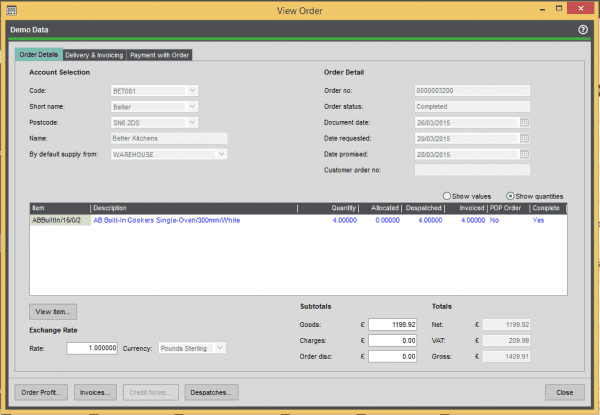This screenshot has width=600, height=415.
Task: Click the Net total field
Action: [x=506, y=324]
